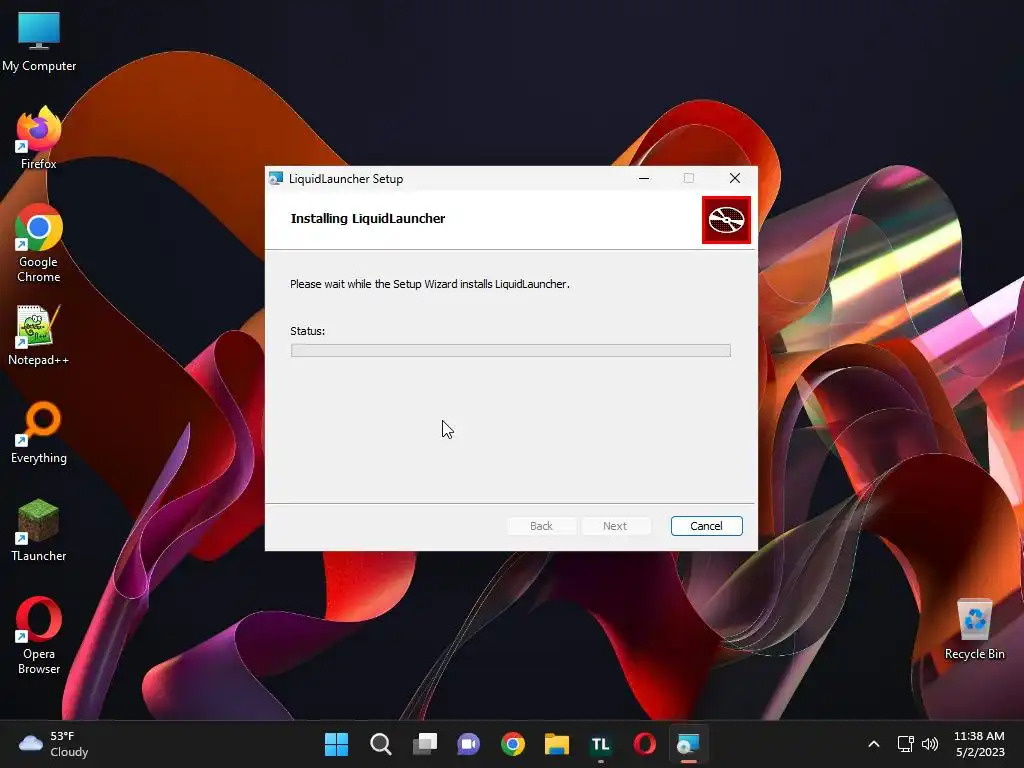Click the disabled Next button in Setup
The height and width of the screenshot is (768, 1024).
[615, 526]
